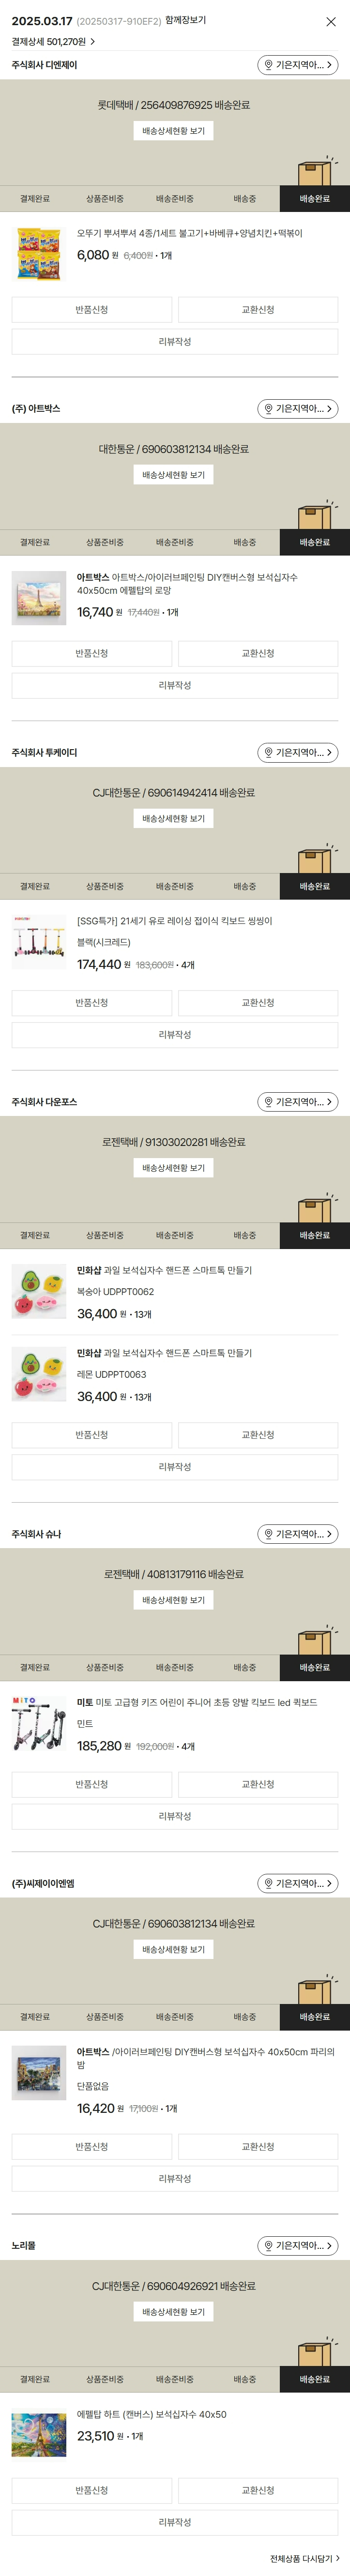Open location button next to 주식회사 디엔제이
Image resolution: width=350 pixels, height=2576 pixels.
coord(297,65)
